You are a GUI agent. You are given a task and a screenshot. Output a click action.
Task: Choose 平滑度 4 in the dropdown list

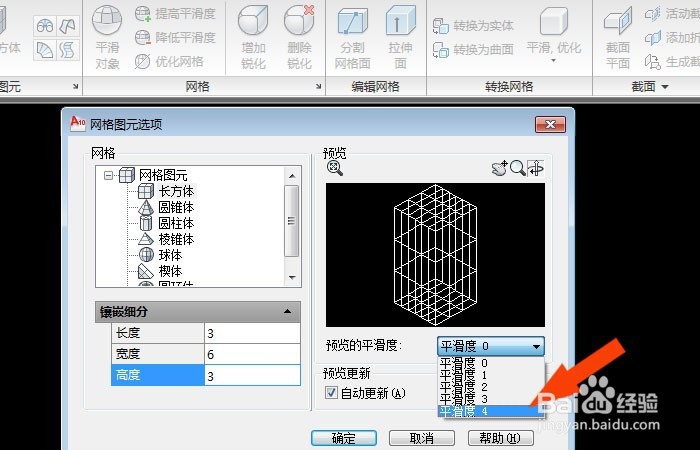coord(491,411)
